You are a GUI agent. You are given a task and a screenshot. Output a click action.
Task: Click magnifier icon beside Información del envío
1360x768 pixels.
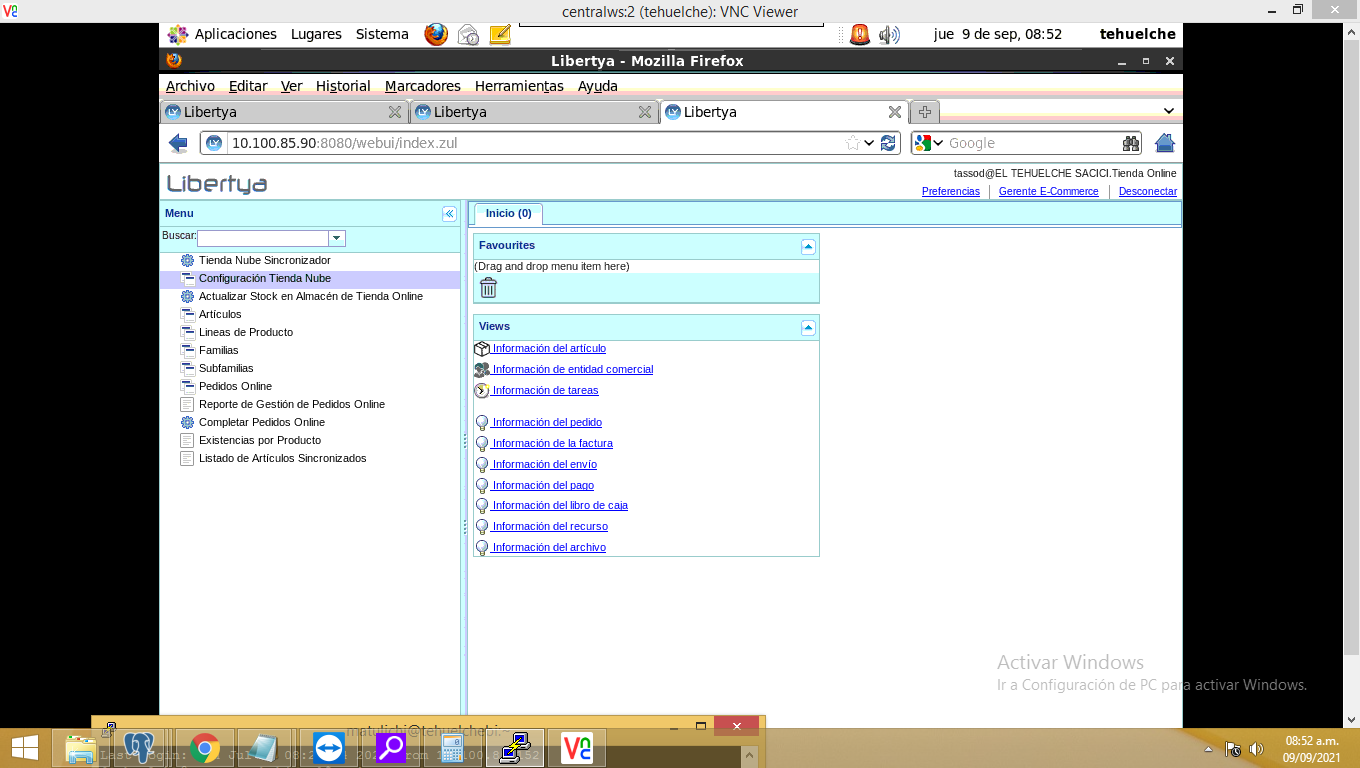pos(482,465)
